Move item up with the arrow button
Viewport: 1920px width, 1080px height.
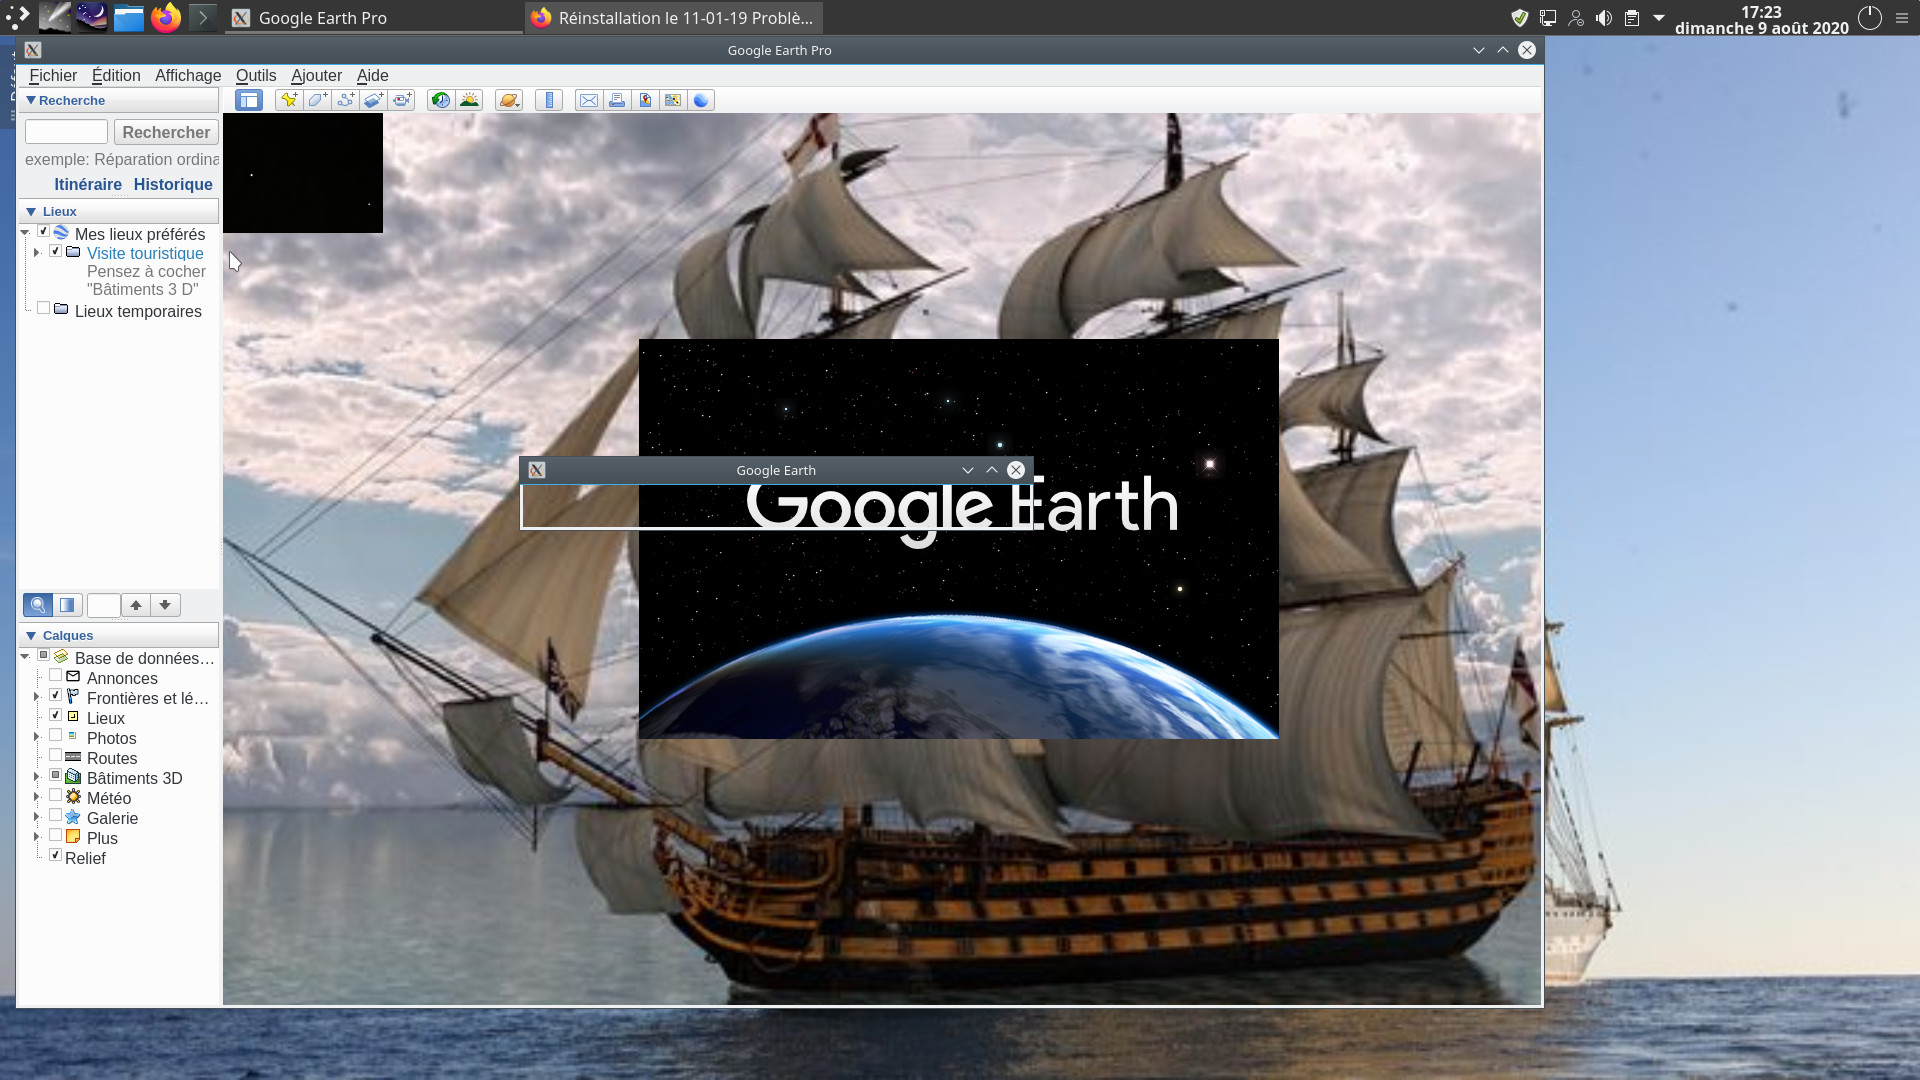click(x=136, y=605)
